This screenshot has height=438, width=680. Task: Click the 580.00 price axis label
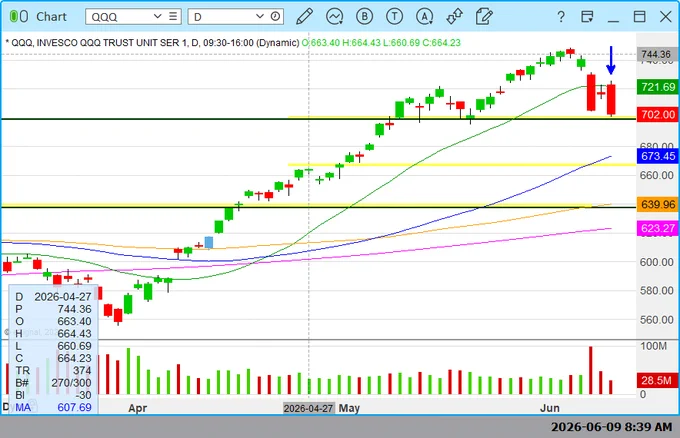657,291
